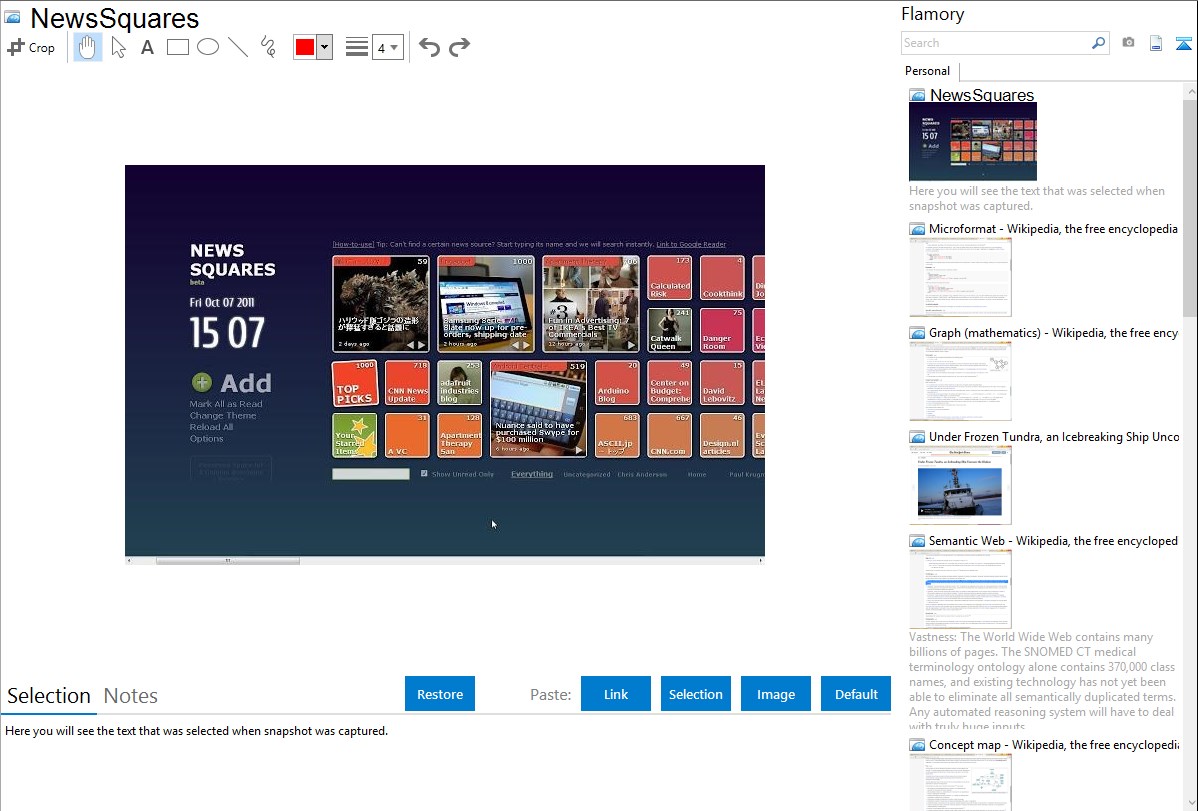Screen dimensions: 1198x811
Task: Click the Paste Selection button
Action: [x=695, y=694]
